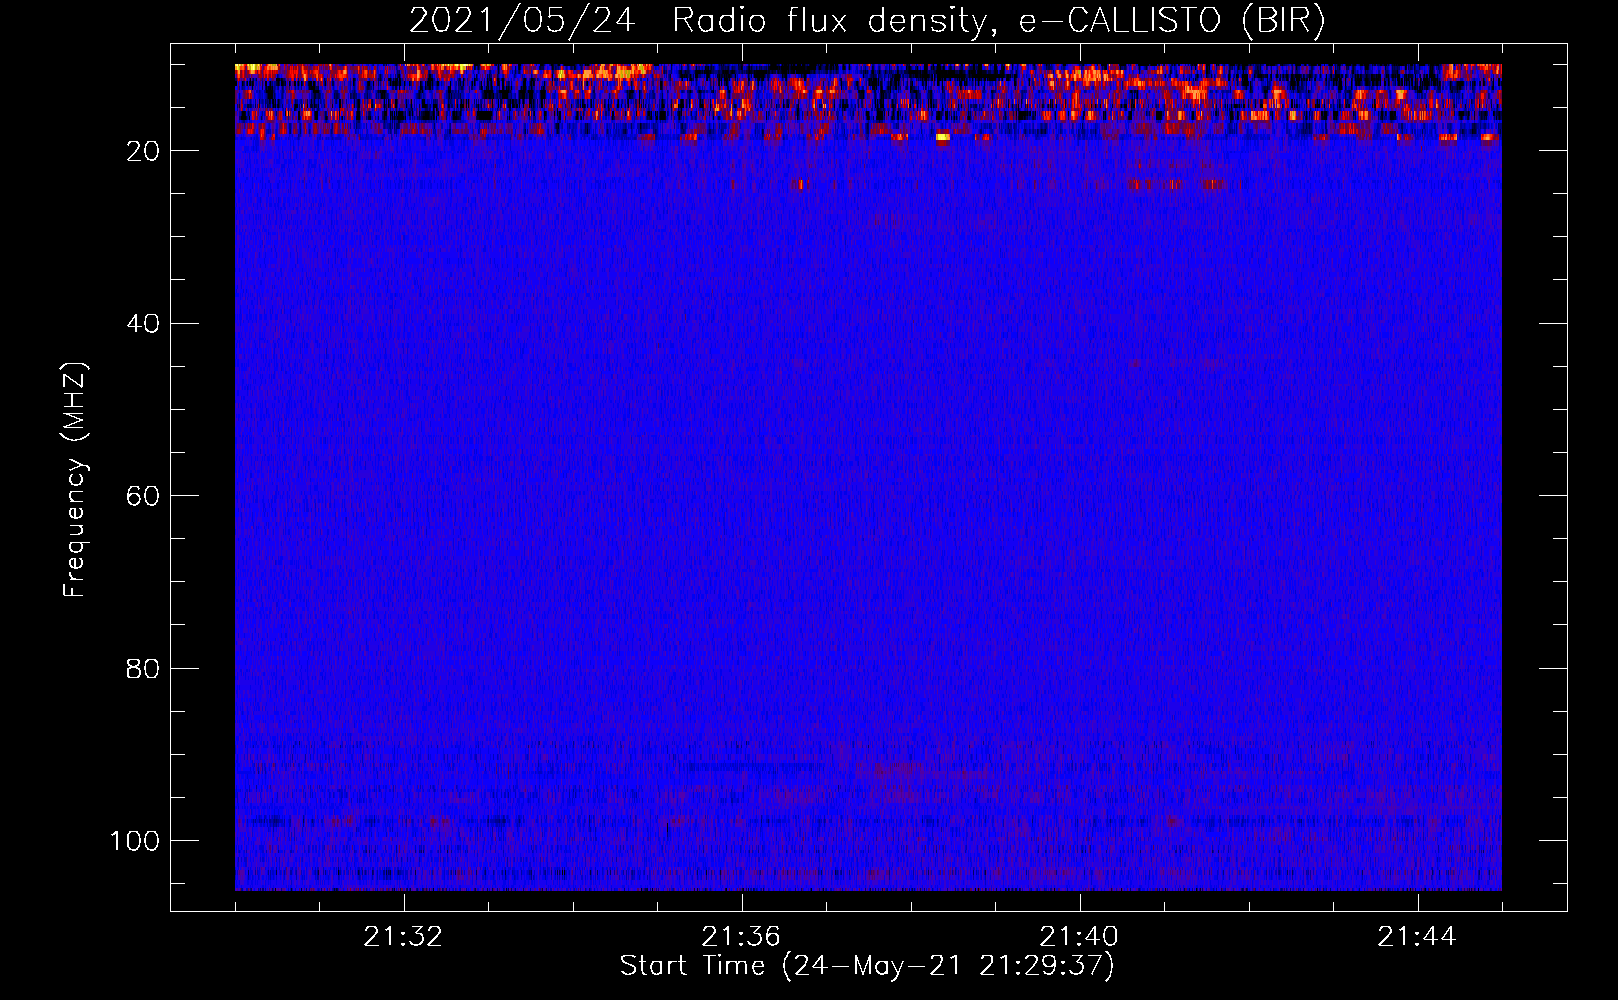Image resolution: width=1618 pixels, height=1000 pixels.
Task: Select the 40 frequency tick label
Action: click(x=144, y=324)
